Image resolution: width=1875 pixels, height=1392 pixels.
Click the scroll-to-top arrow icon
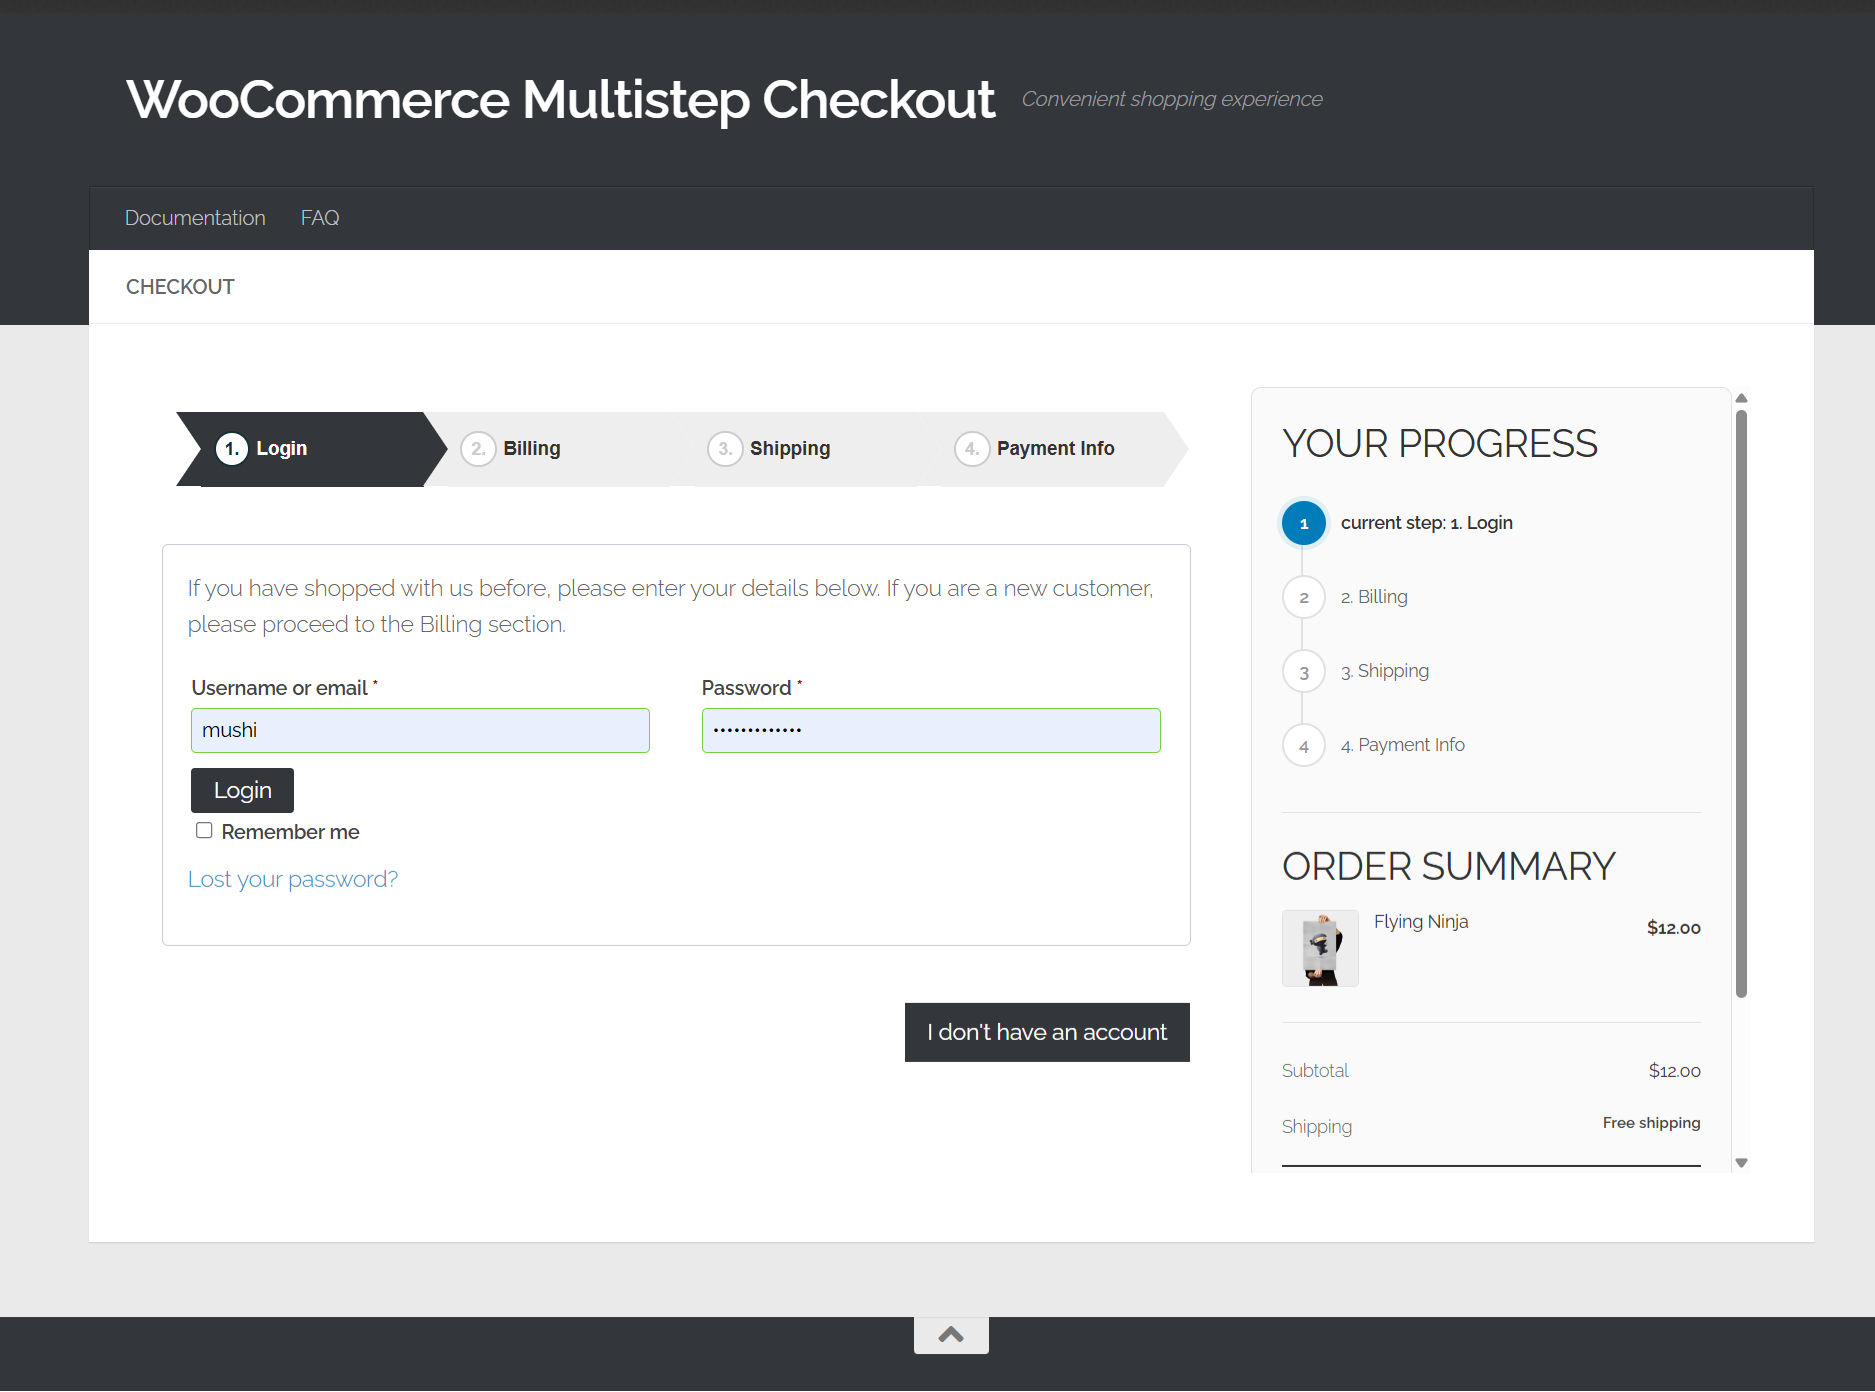951,1335
